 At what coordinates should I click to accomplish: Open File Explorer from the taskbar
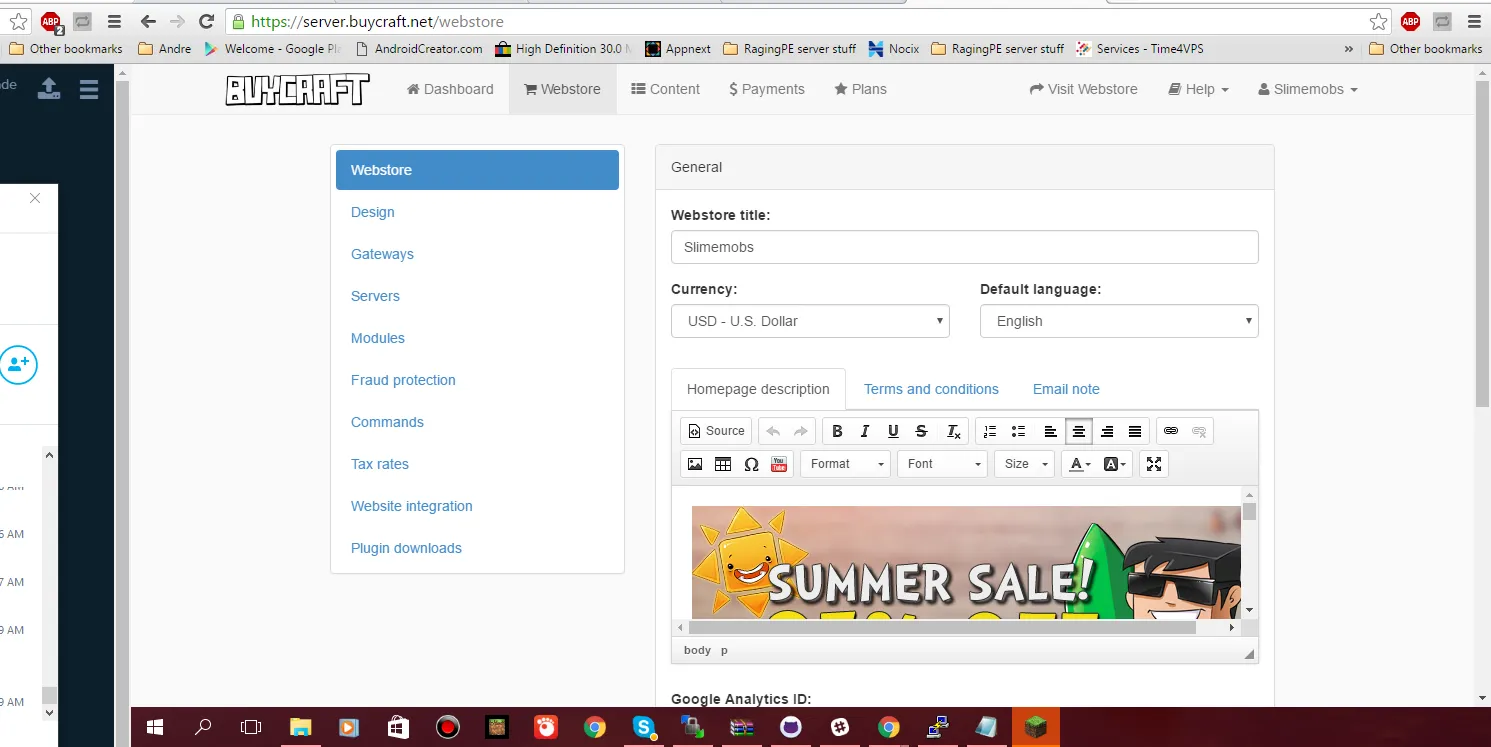click(300, 727)
